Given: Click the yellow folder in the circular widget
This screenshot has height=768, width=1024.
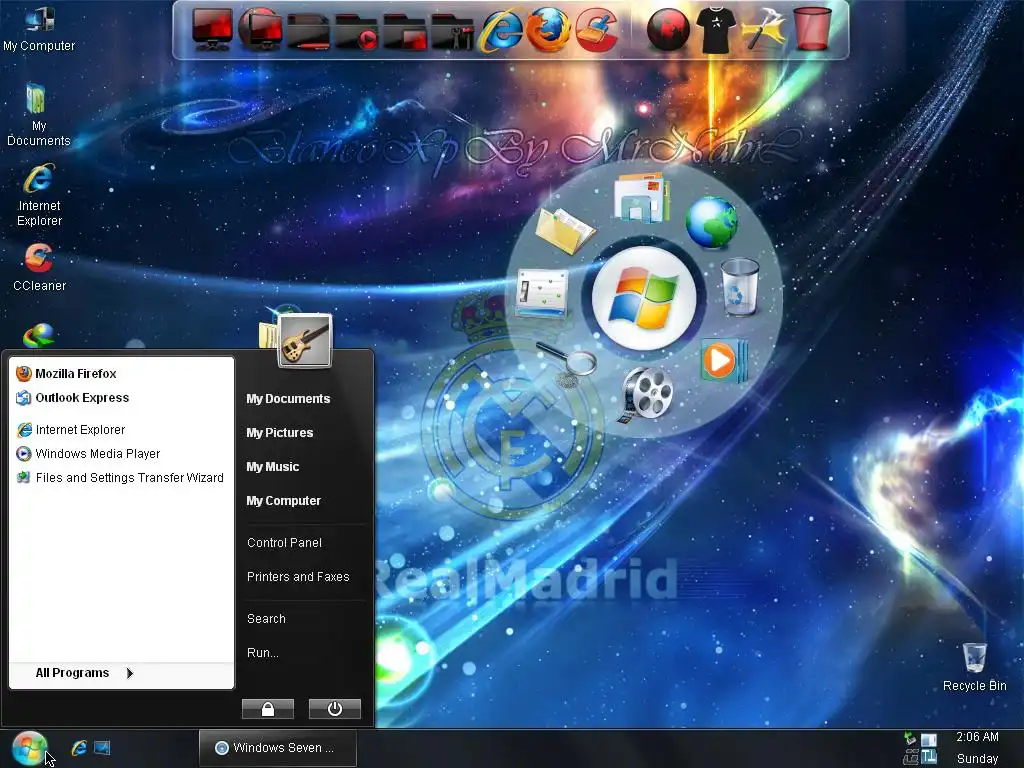Looking at the screenshot, I should 564,231.
